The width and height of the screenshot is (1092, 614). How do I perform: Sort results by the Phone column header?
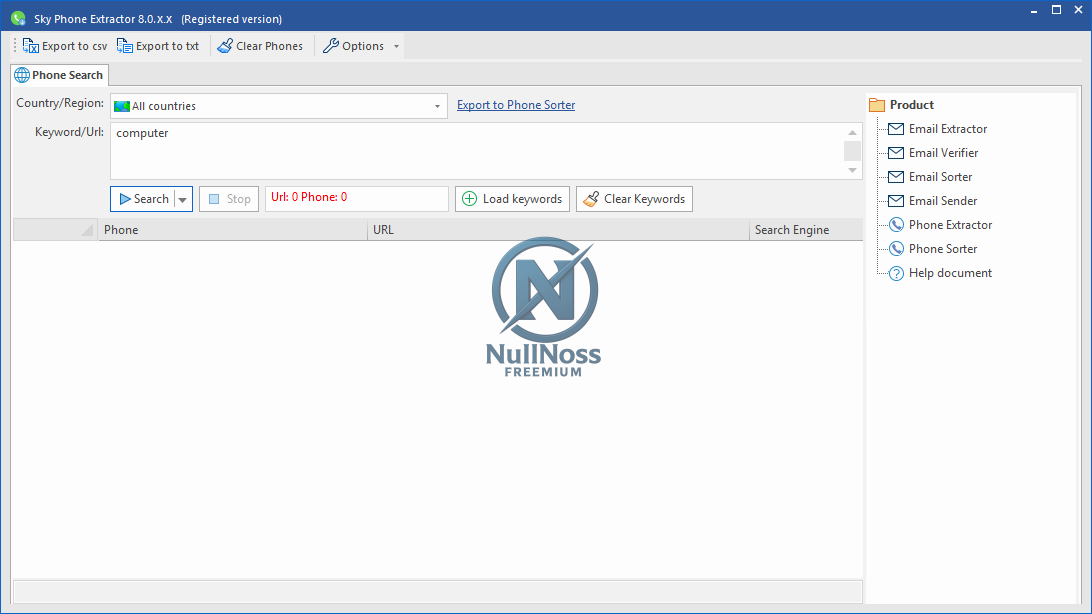(x=232, y=230)
